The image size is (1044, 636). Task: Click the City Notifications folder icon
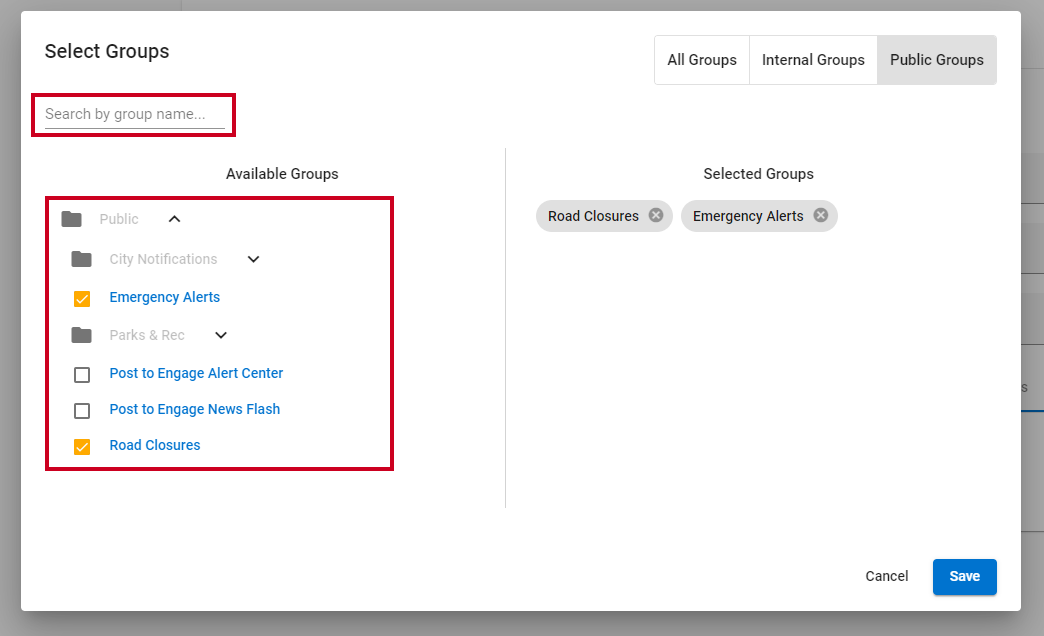pyautogui.click(x=81, y=259)
